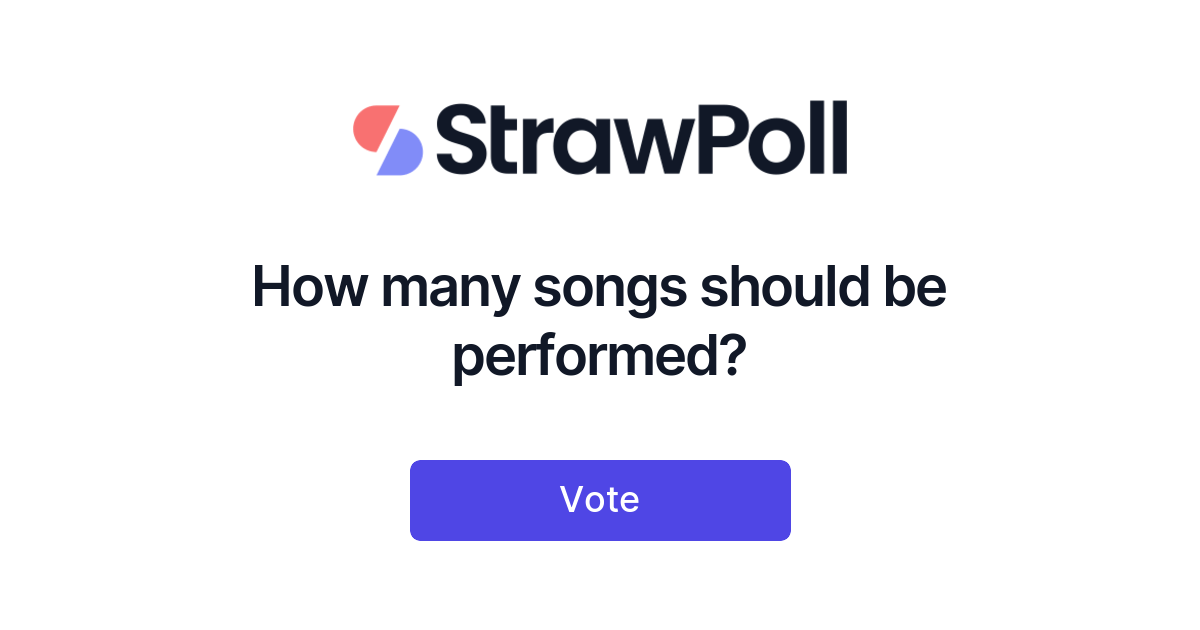Image resolution: width=1200 pixels, height=630 pixels.
Task: Click the word 'songs' in the question
Action: tap(610, 292)
